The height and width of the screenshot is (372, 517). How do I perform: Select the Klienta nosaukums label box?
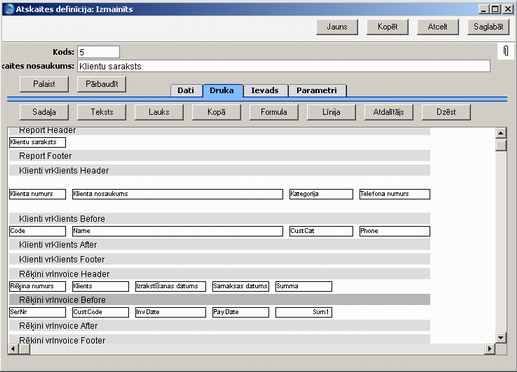point(178,194)
